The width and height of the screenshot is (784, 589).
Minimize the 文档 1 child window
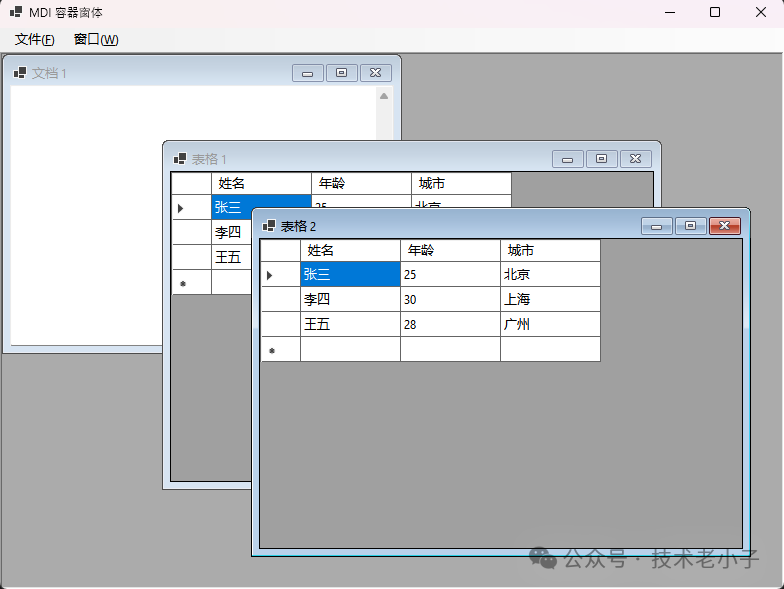tap(307, 73)
